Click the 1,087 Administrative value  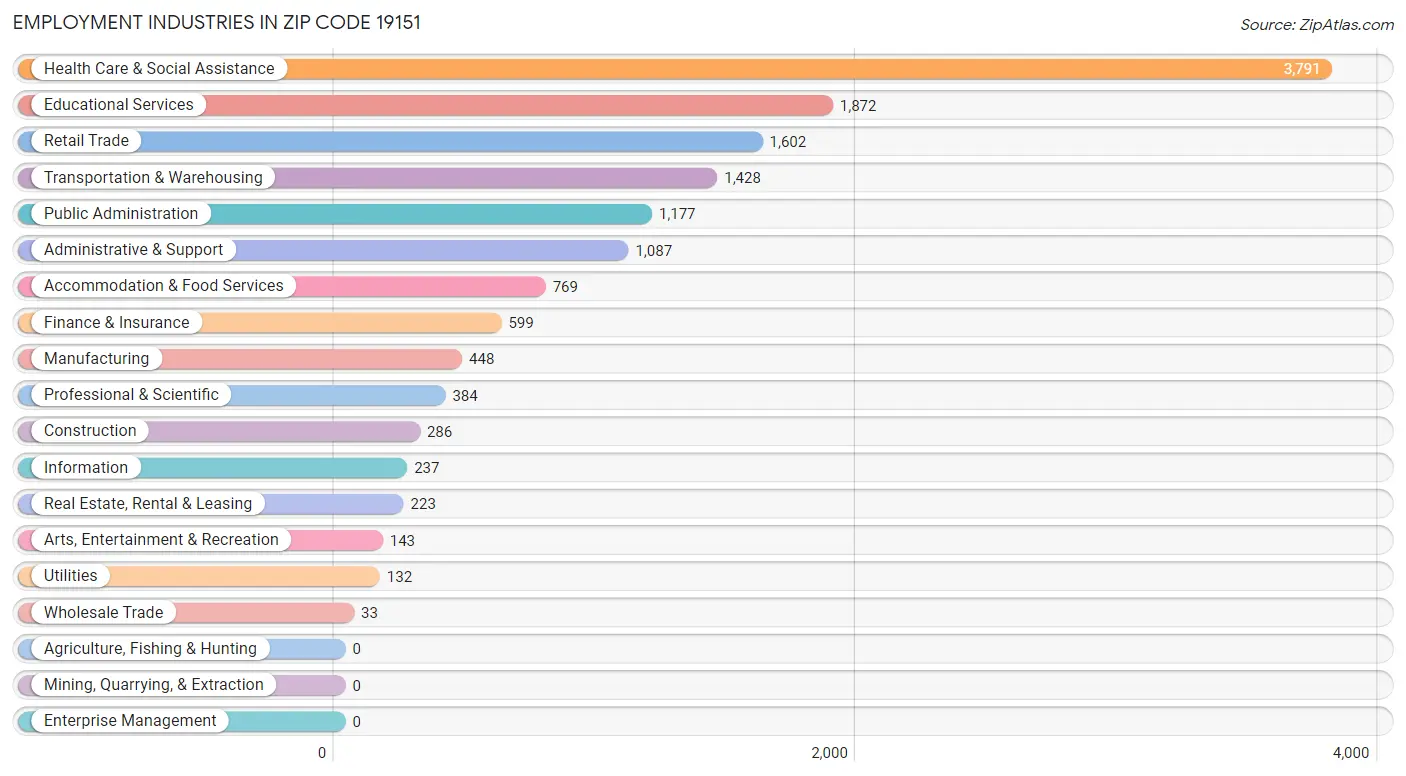[654, 251]
